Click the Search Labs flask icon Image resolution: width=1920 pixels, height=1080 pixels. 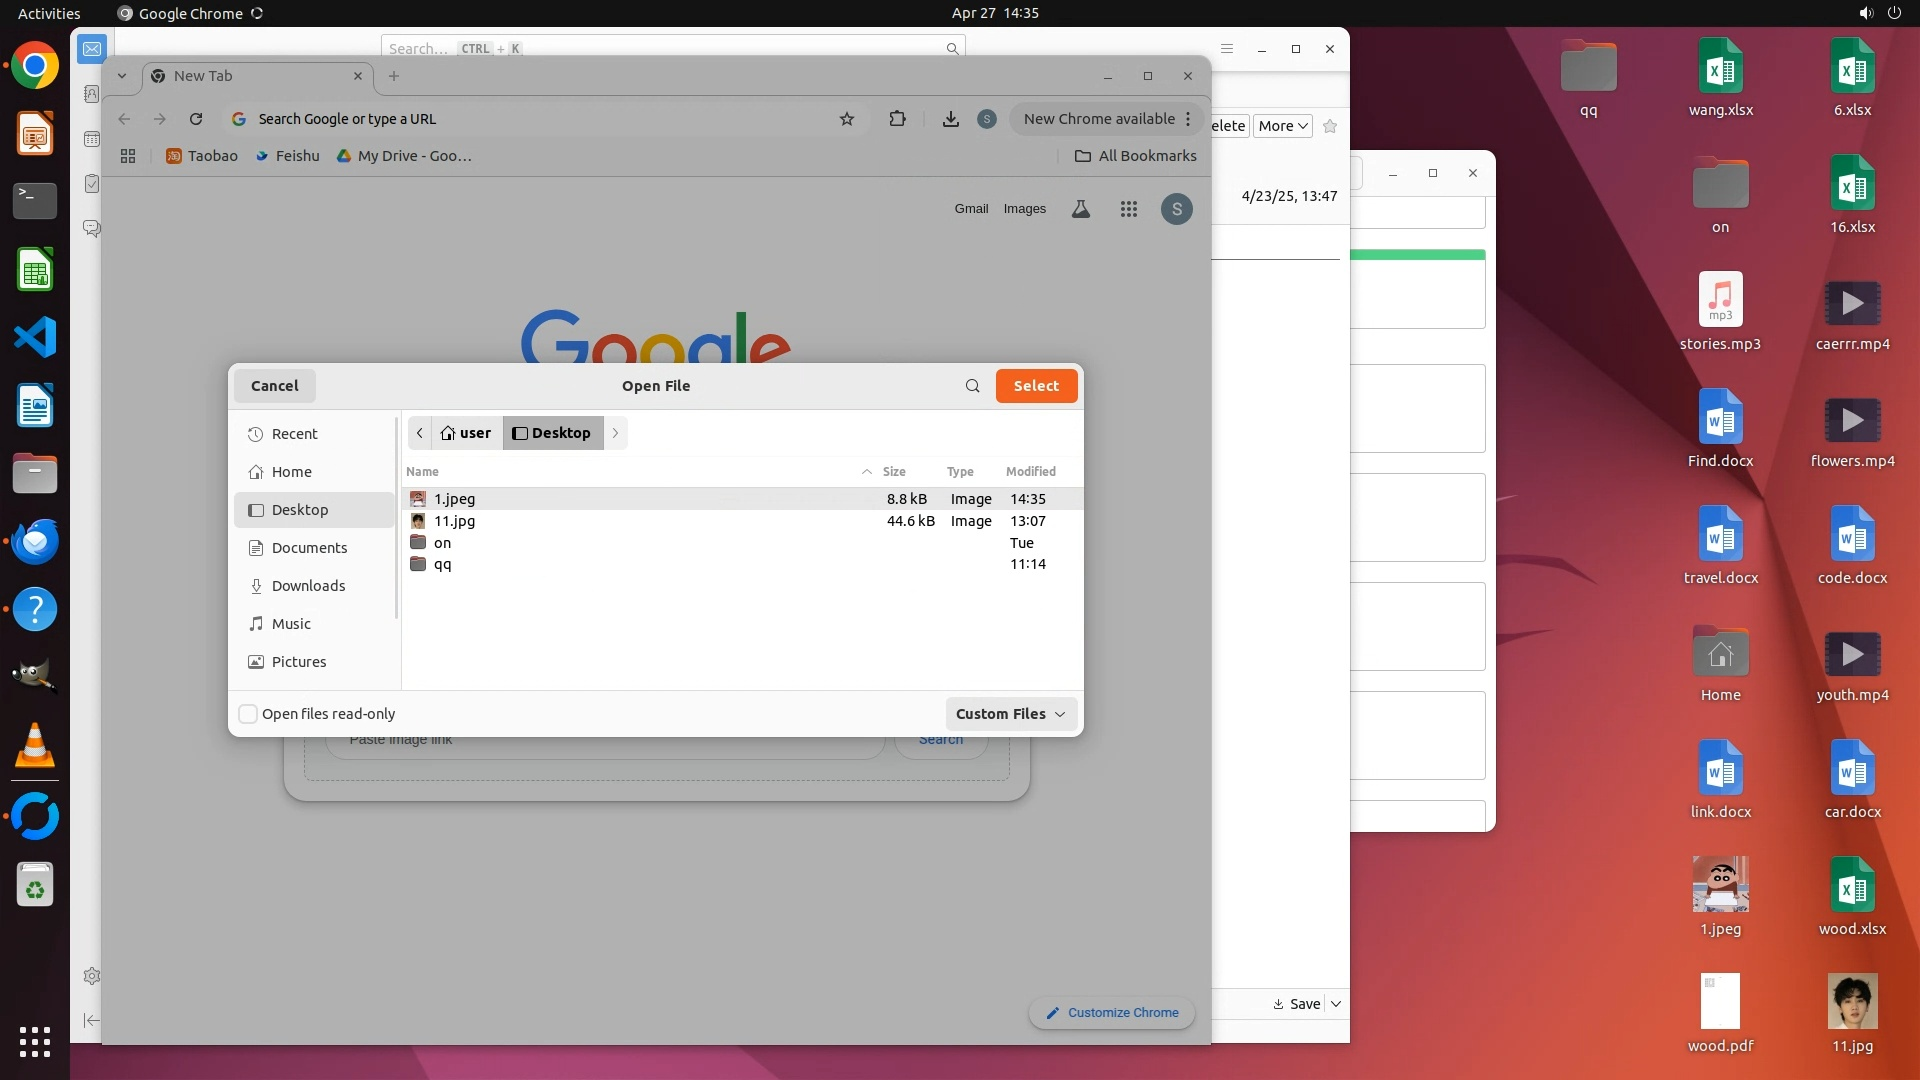coord(1081,209)
